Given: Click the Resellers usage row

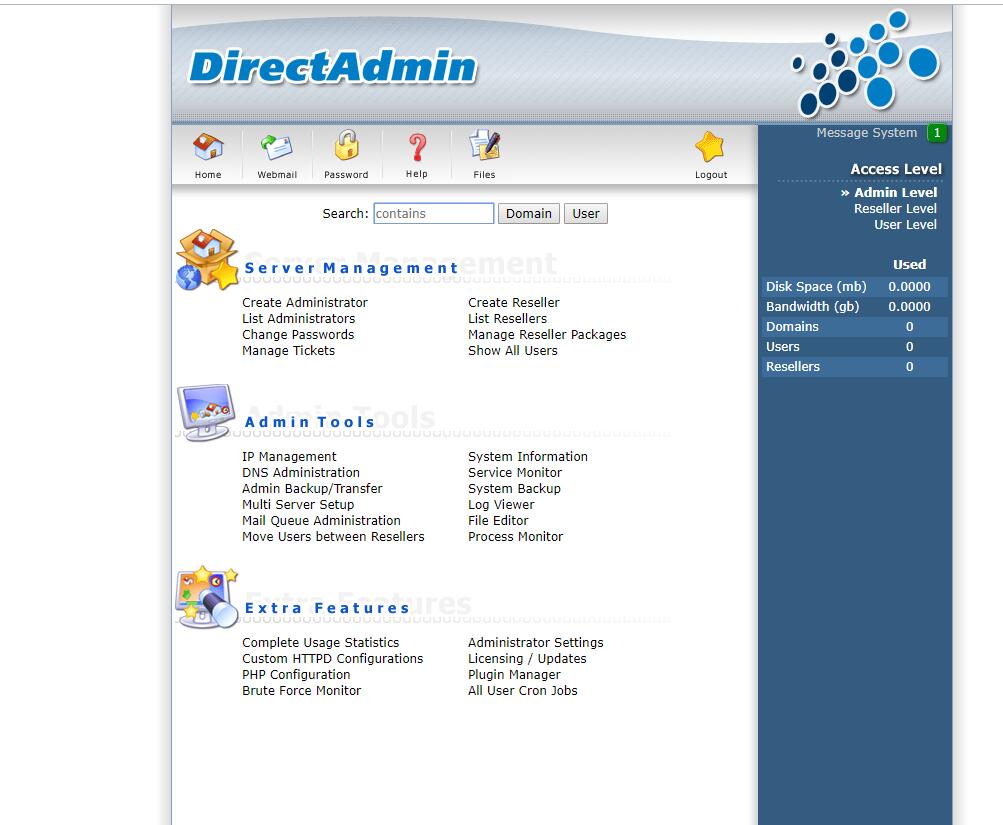Looking at the screenshot, I should point(855,366).
